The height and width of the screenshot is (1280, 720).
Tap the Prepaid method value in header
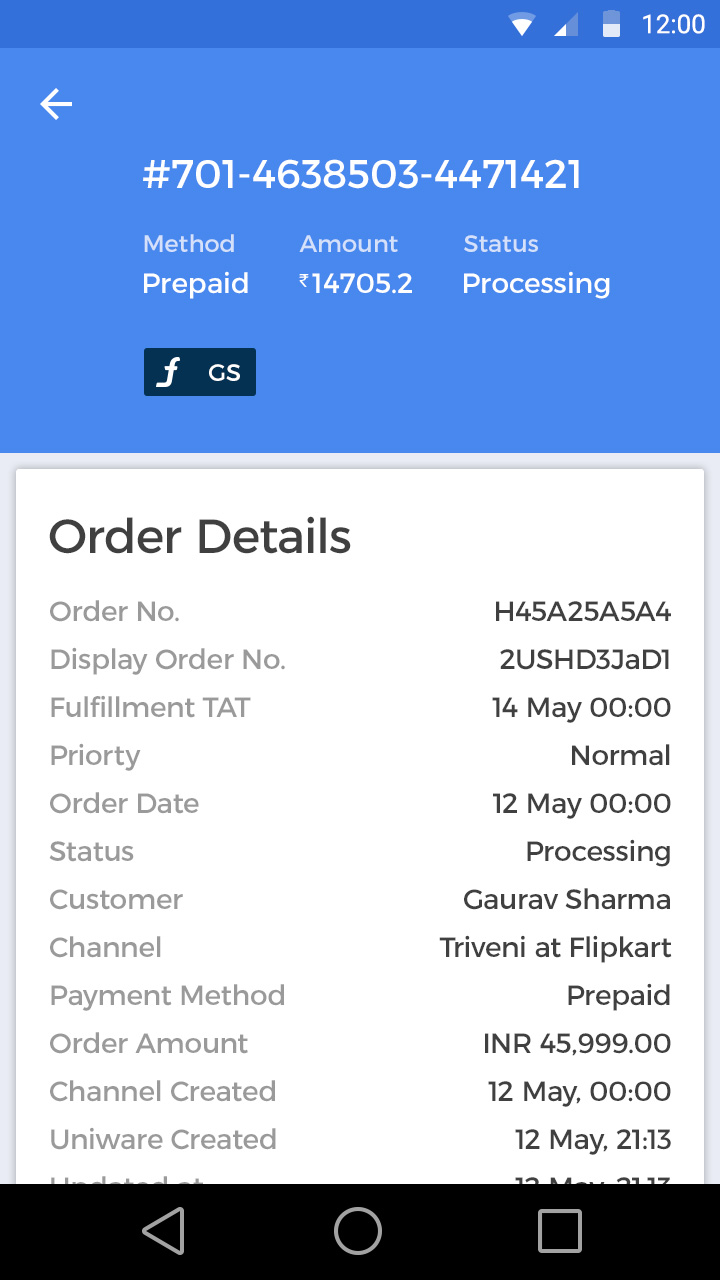click(x=195, y=284)
